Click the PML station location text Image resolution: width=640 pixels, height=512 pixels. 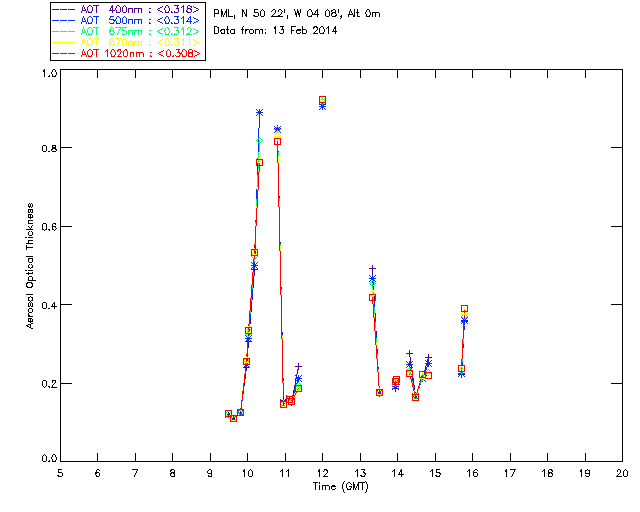click(x=297, y=14)
